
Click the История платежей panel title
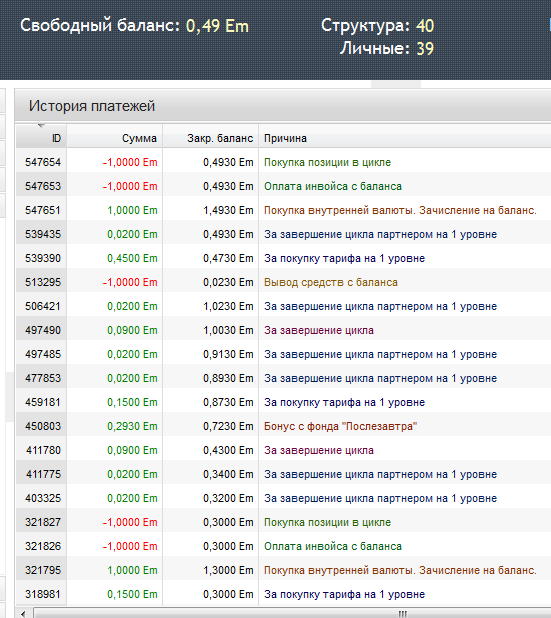click(92, 106)
